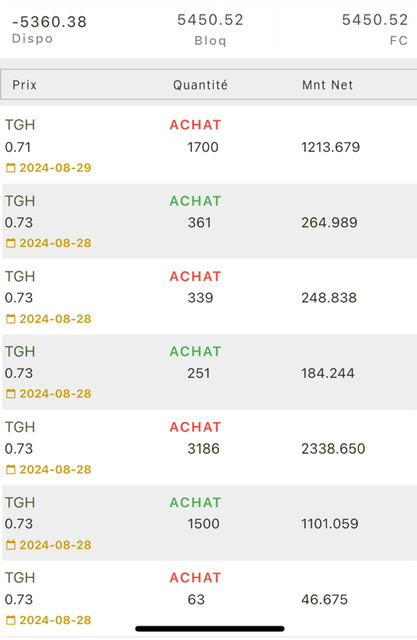Open the green ACHAT order of 361
Screen dimensions: 417x640
[x=195, y=201]
